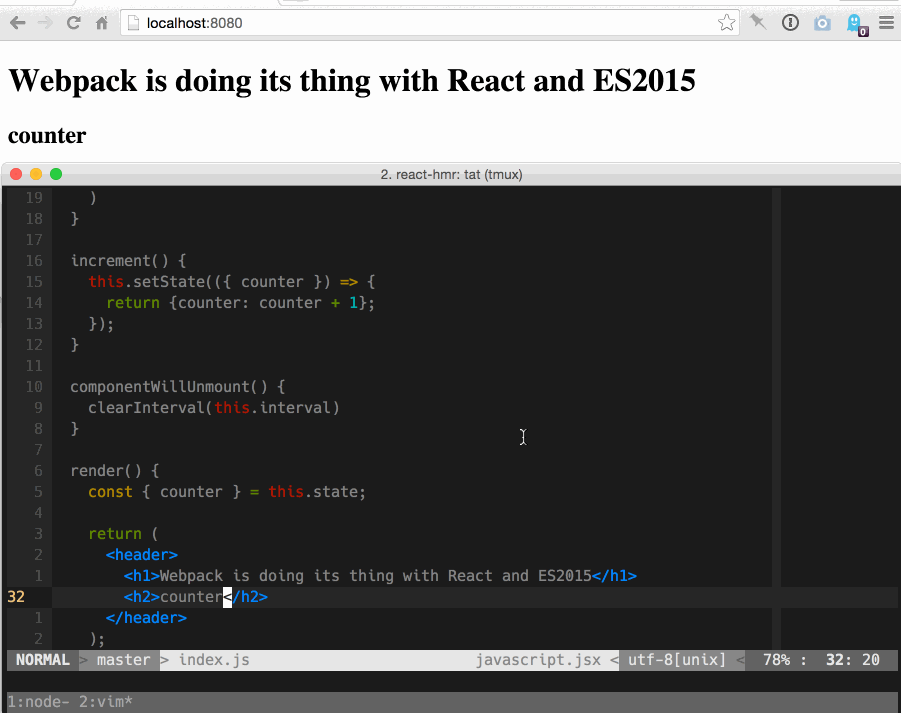Click the '<h2>counter</h2>' current line
This screenshot has height=713, width=901.
click(196, 597)
